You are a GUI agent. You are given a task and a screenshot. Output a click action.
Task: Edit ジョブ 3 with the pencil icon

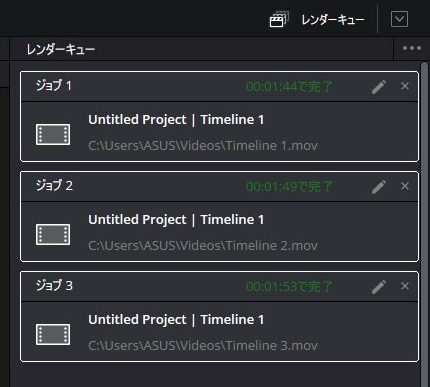[379, 287]
